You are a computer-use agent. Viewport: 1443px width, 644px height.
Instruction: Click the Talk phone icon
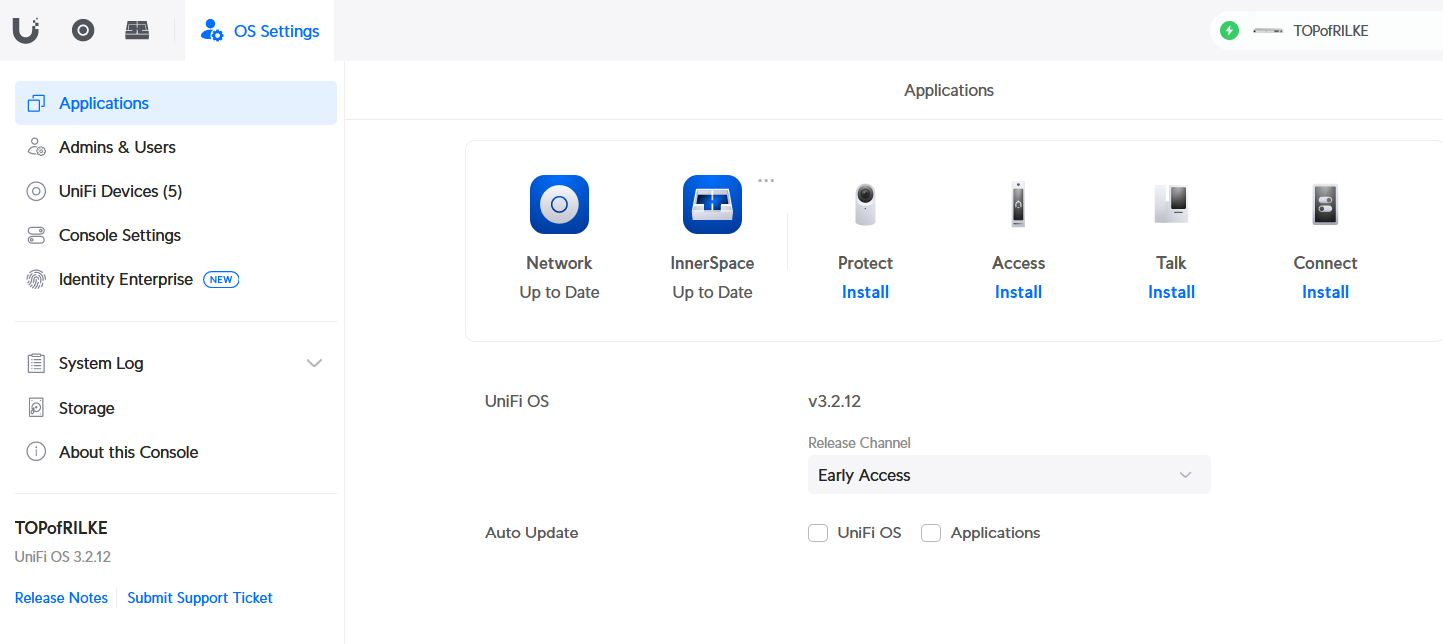pos(1171,204)
